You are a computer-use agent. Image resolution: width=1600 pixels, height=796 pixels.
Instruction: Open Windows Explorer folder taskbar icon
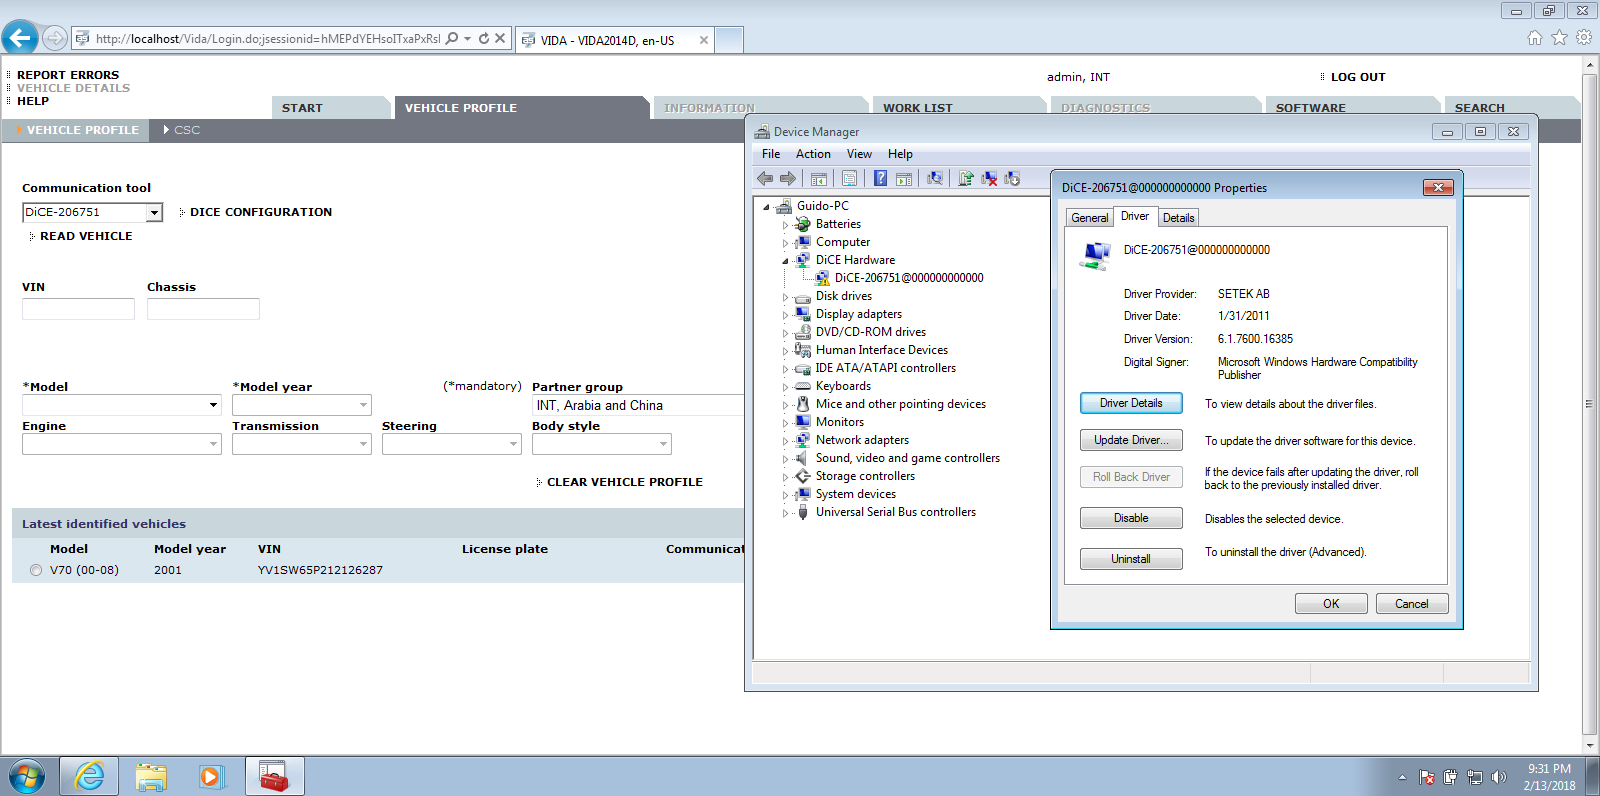(x=151, y=776)
